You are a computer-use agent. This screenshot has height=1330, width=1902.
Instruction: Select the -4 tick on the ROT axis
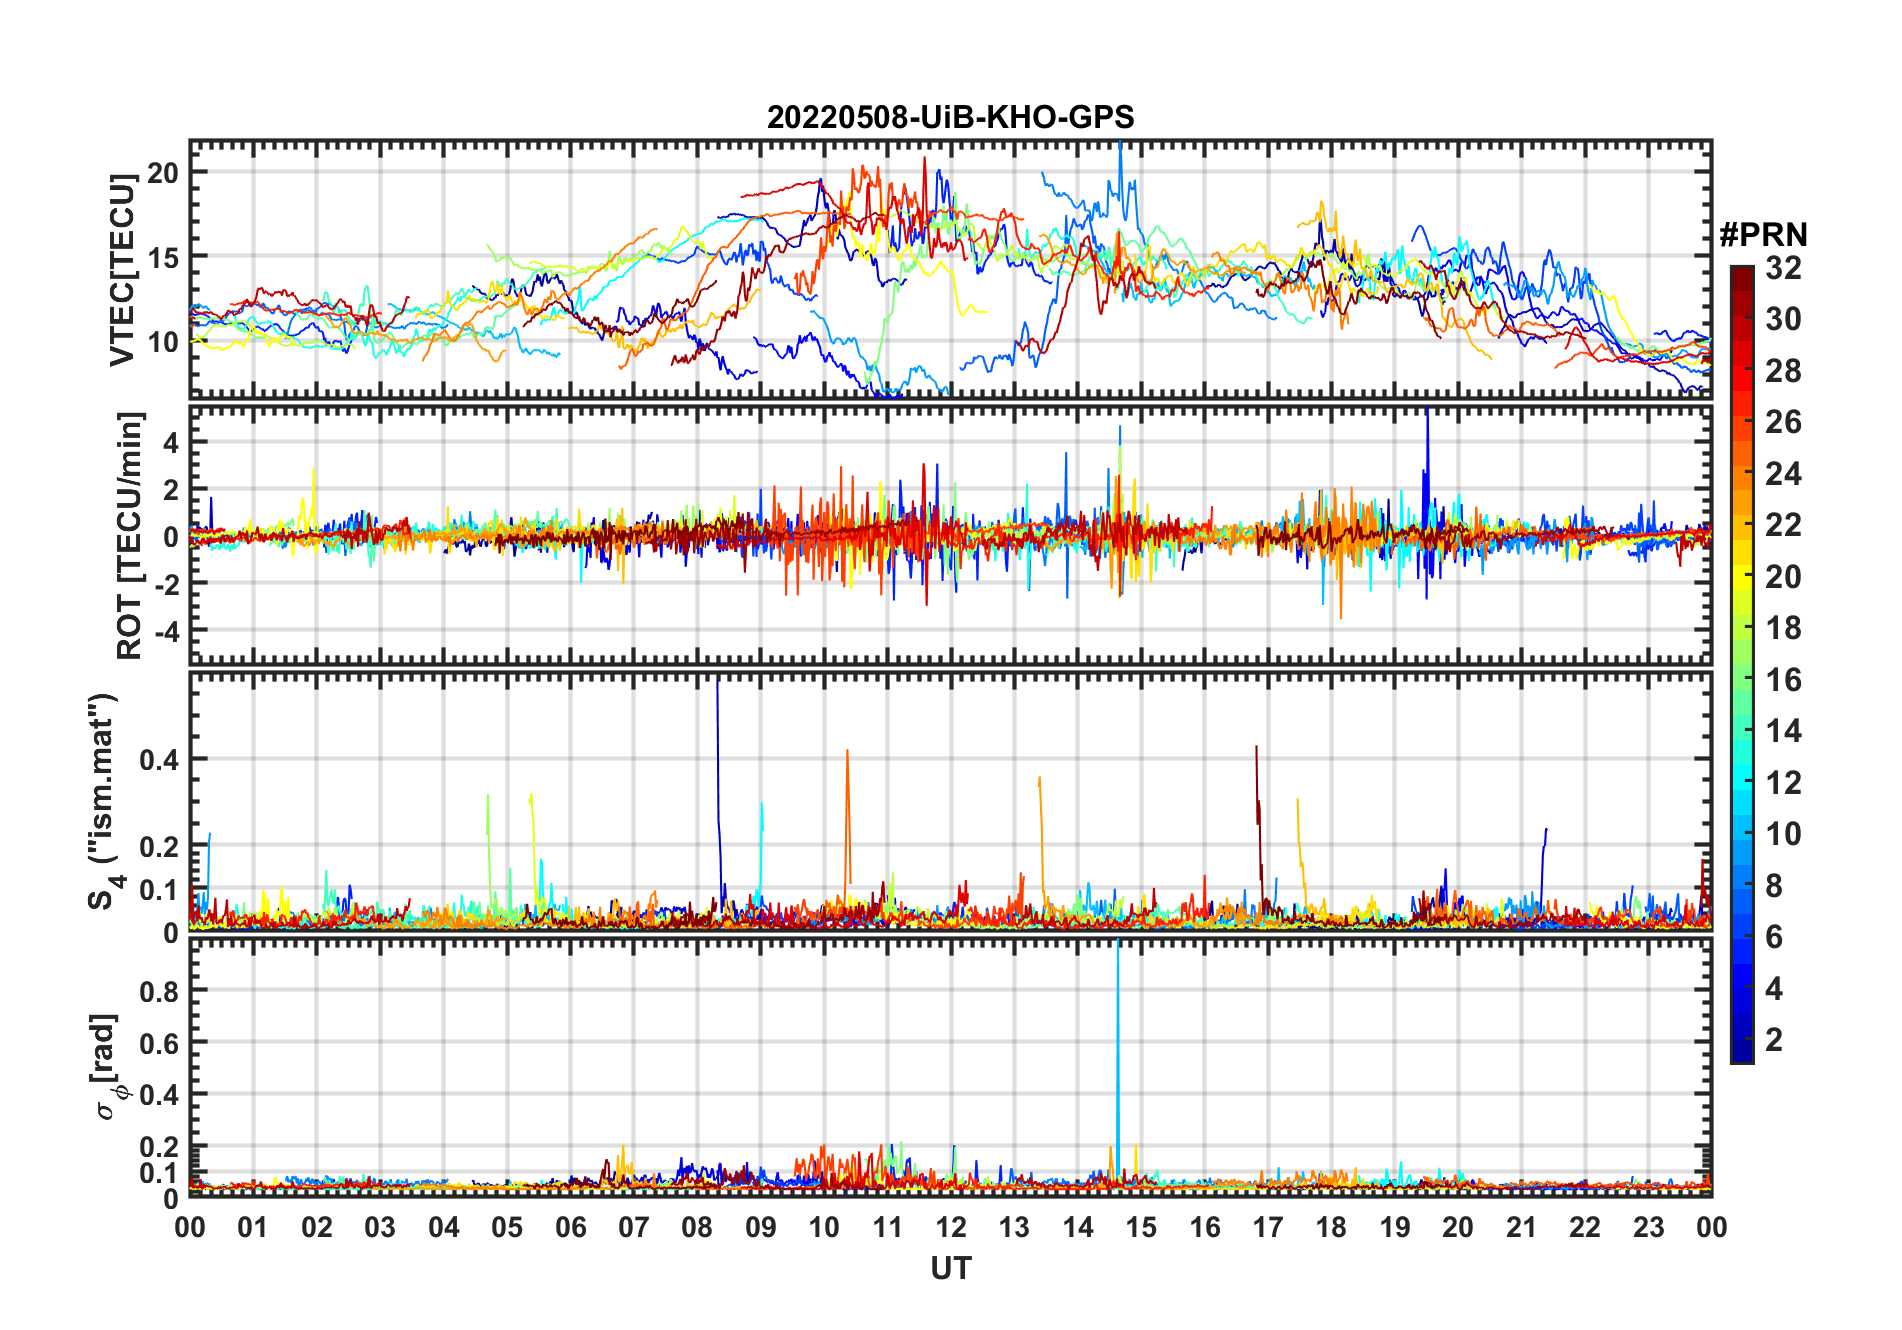point(166,631)
